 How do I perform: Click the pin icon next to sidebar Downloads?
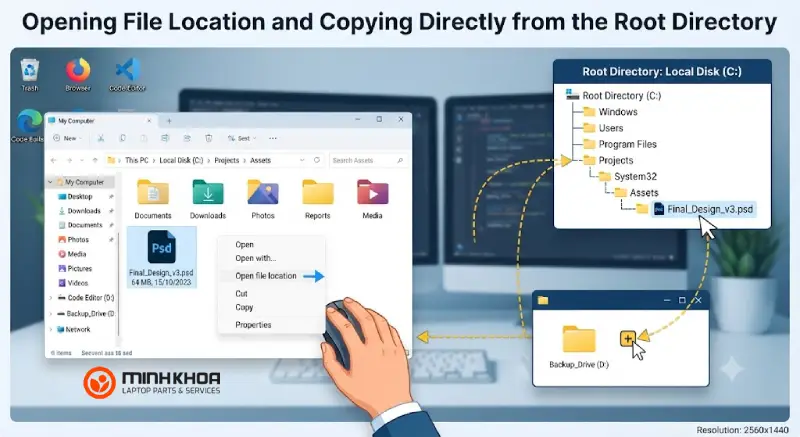[x=111, y=211]
